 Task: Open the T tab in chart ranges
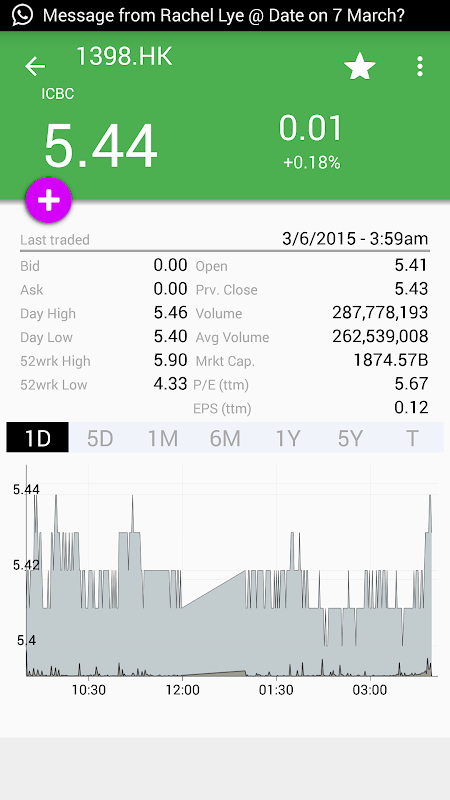click(412, 438)
